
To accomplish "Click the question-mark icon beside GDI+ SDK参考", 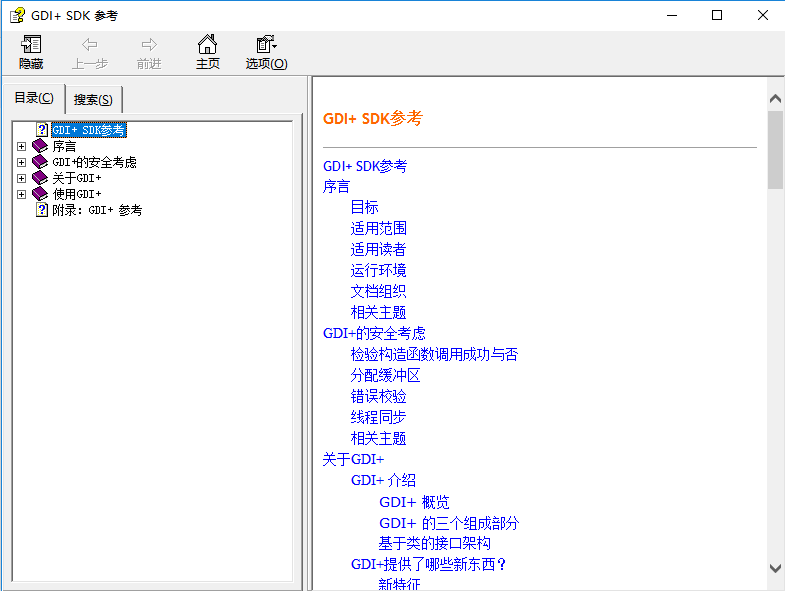I will pos(42,130).
